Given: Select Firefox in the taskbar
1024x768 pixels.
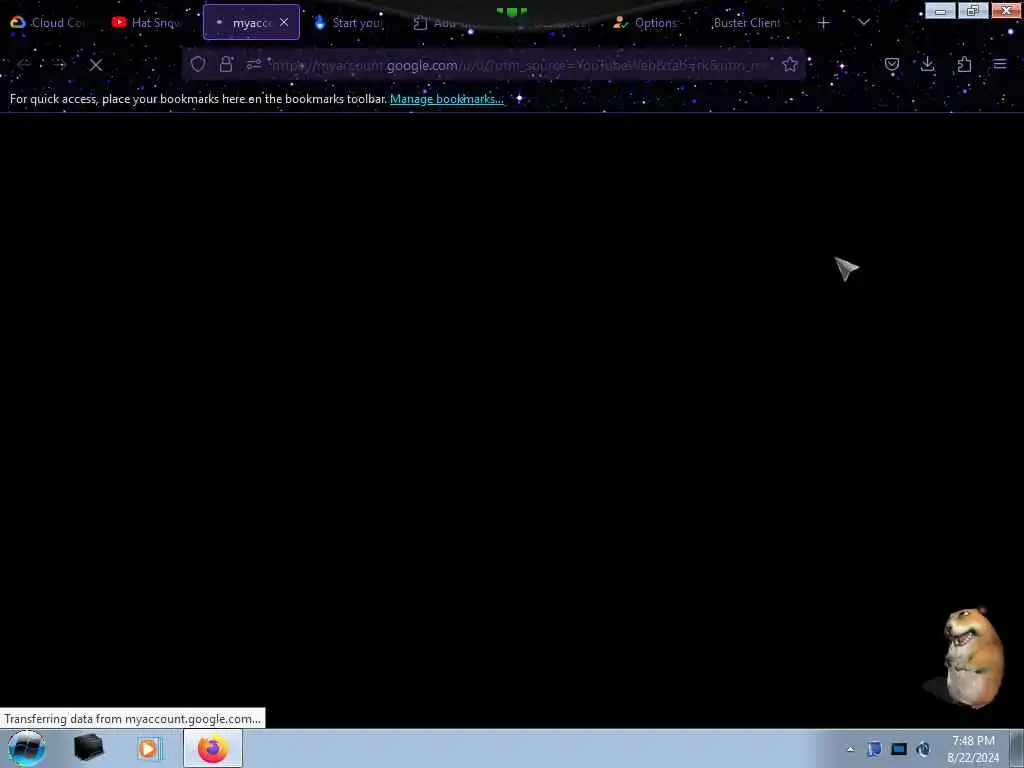Looking at the screenshot, I should click(213, 748).
